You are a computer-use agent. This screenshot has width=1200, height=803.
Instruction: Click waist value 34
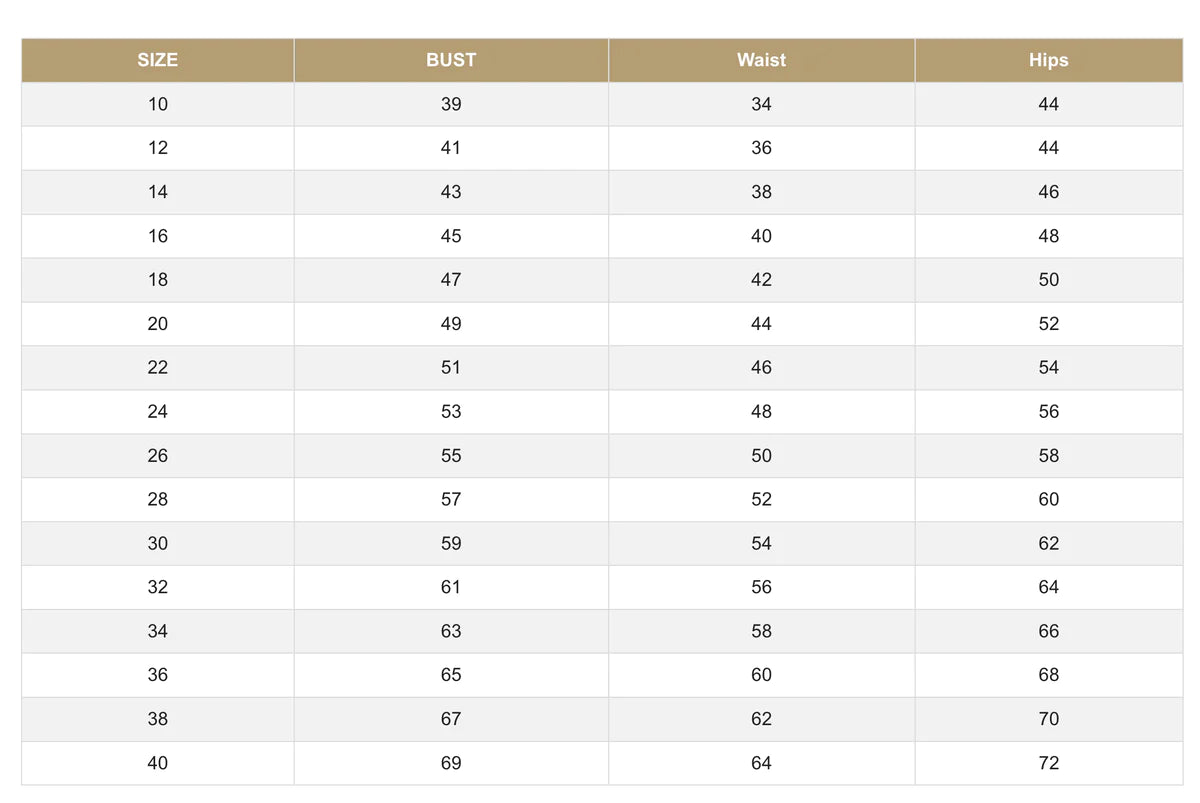click(x=761, y=104)
